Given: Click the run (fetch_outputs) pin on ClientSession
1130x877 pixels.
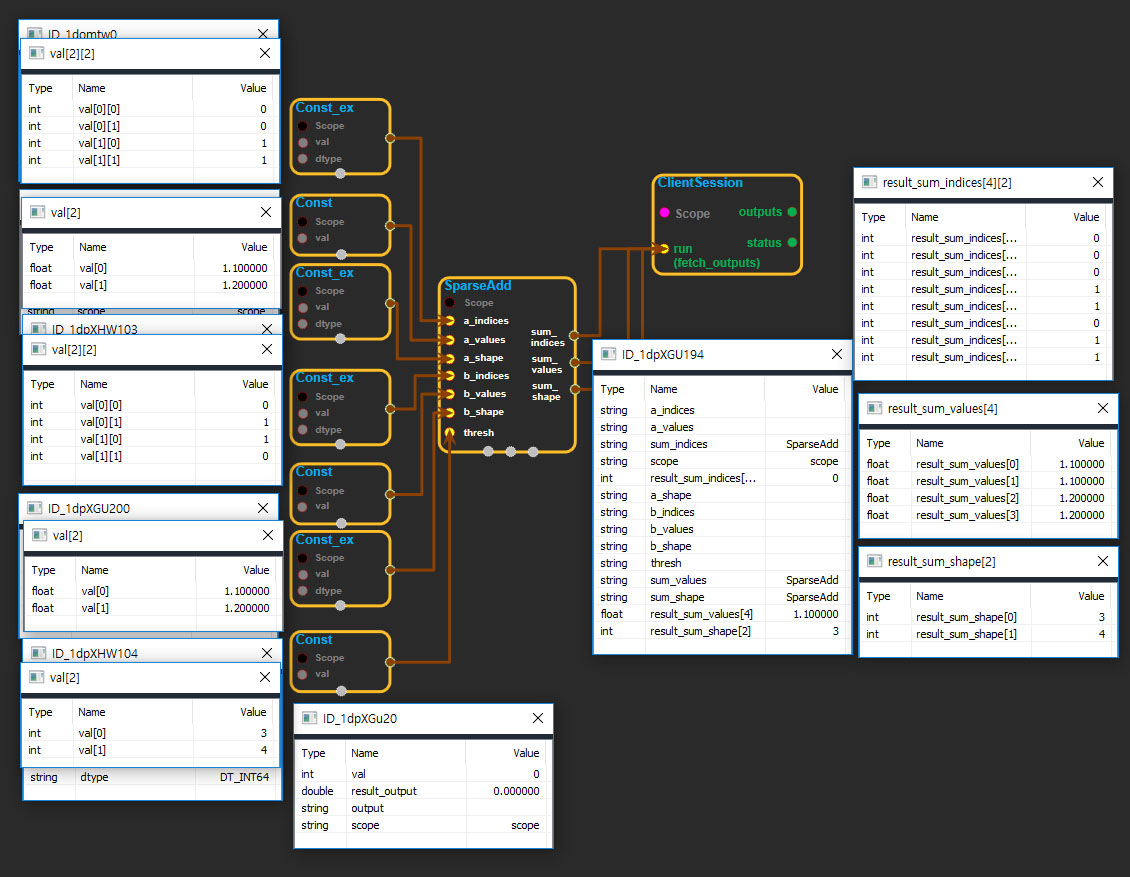Looking at the screenshot, I should click(x=664, y=248).
